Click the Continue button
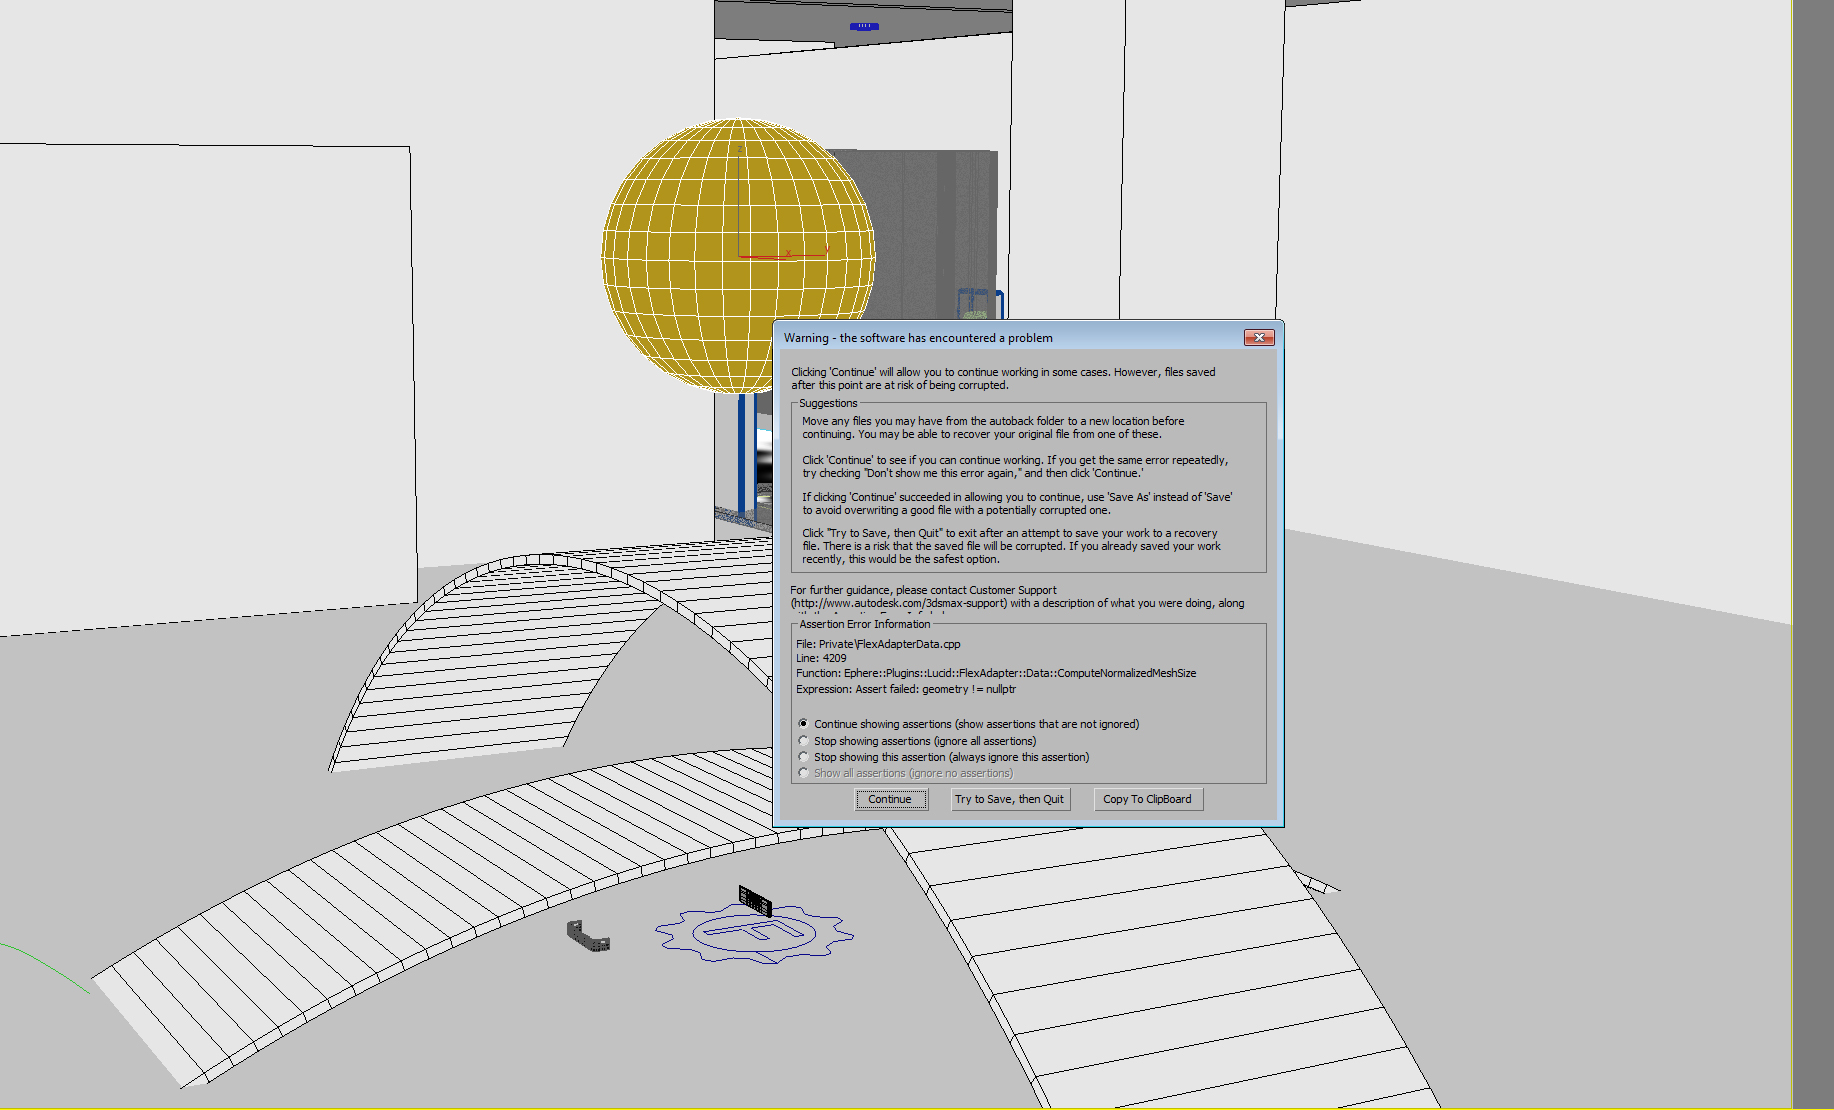Screen dimensions: 1834x1110 click(890, 799)
